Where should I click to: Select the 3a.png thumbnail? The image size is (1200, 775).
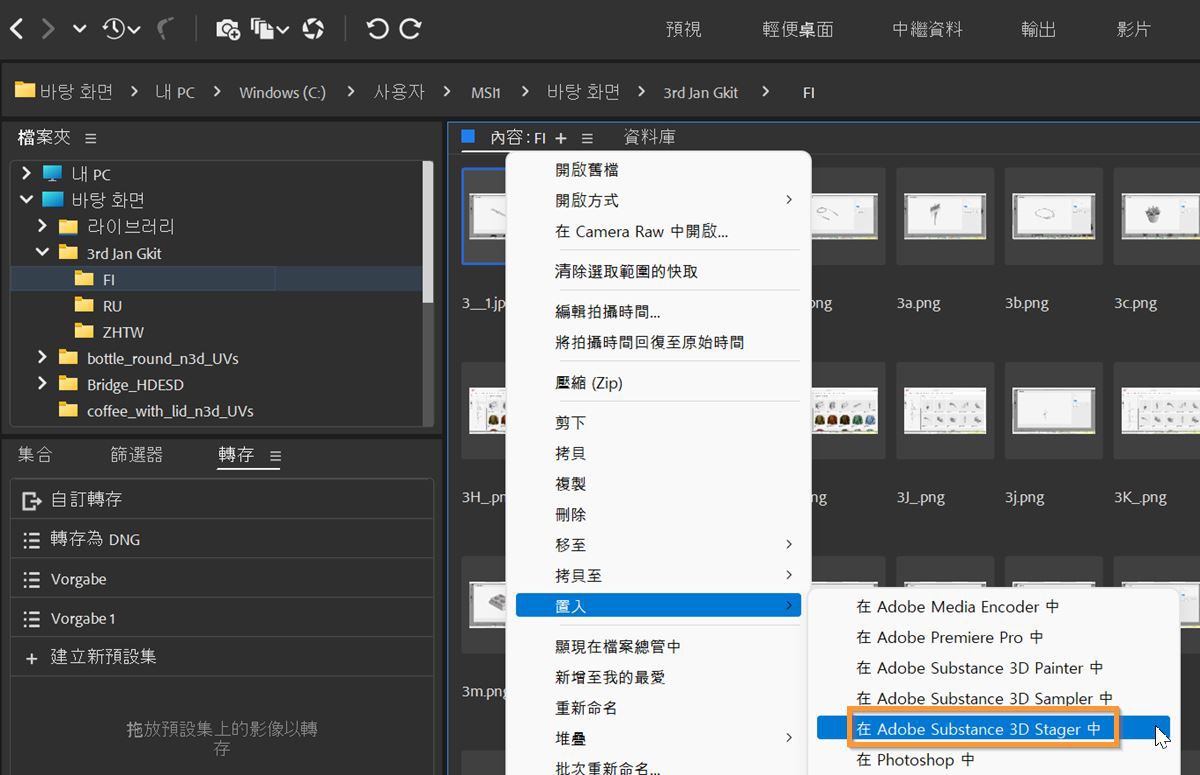(945, 216)
